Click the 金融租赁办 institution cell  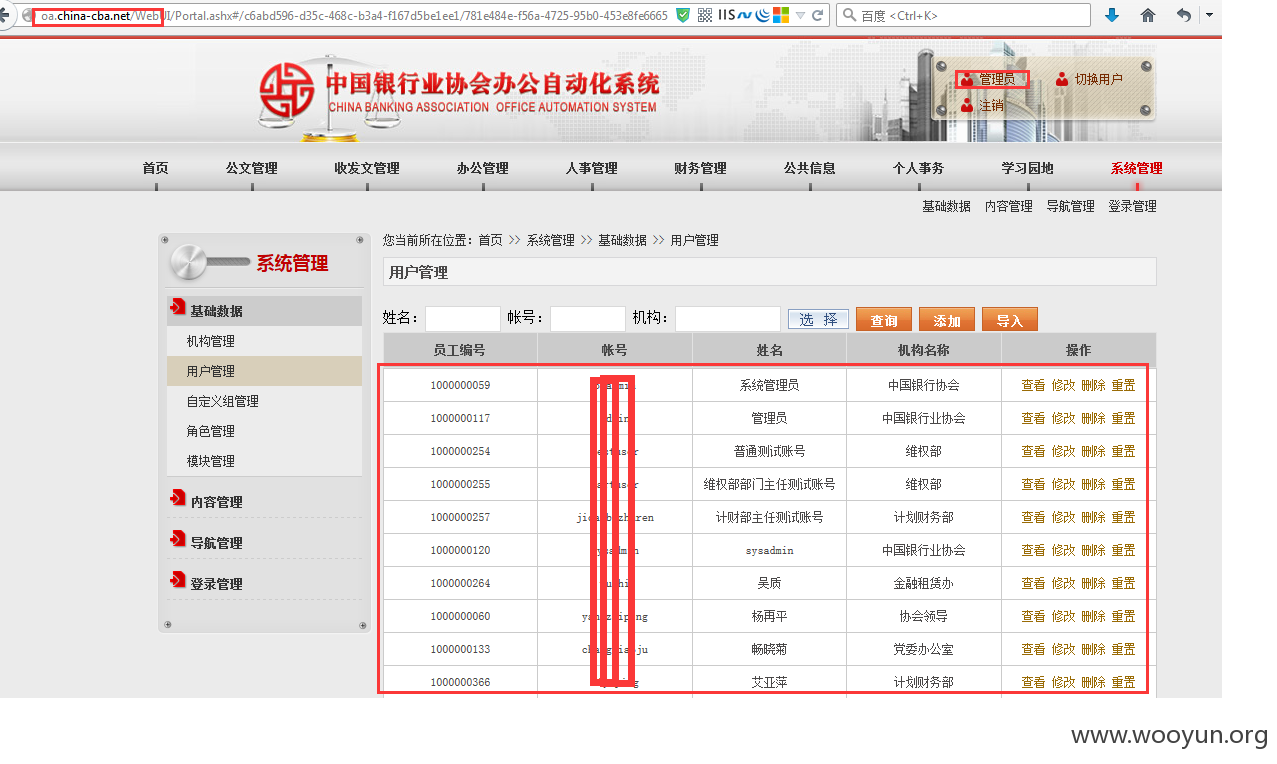923,583
